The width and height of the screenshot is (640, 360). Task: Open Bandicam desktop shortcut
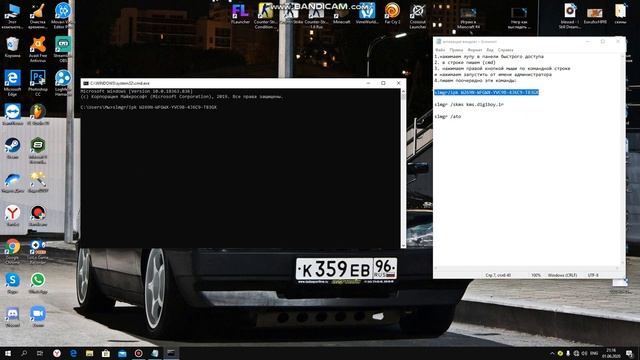click(x=38, y=216)
